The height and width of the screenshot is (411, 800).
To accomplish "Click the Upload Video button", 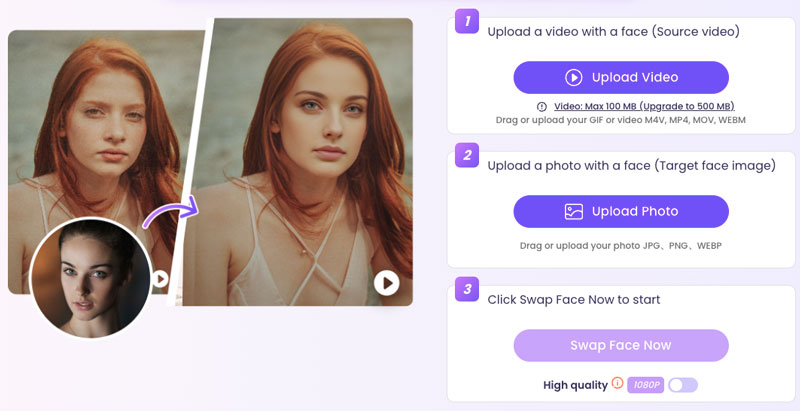I will click(x=621, y=78).
